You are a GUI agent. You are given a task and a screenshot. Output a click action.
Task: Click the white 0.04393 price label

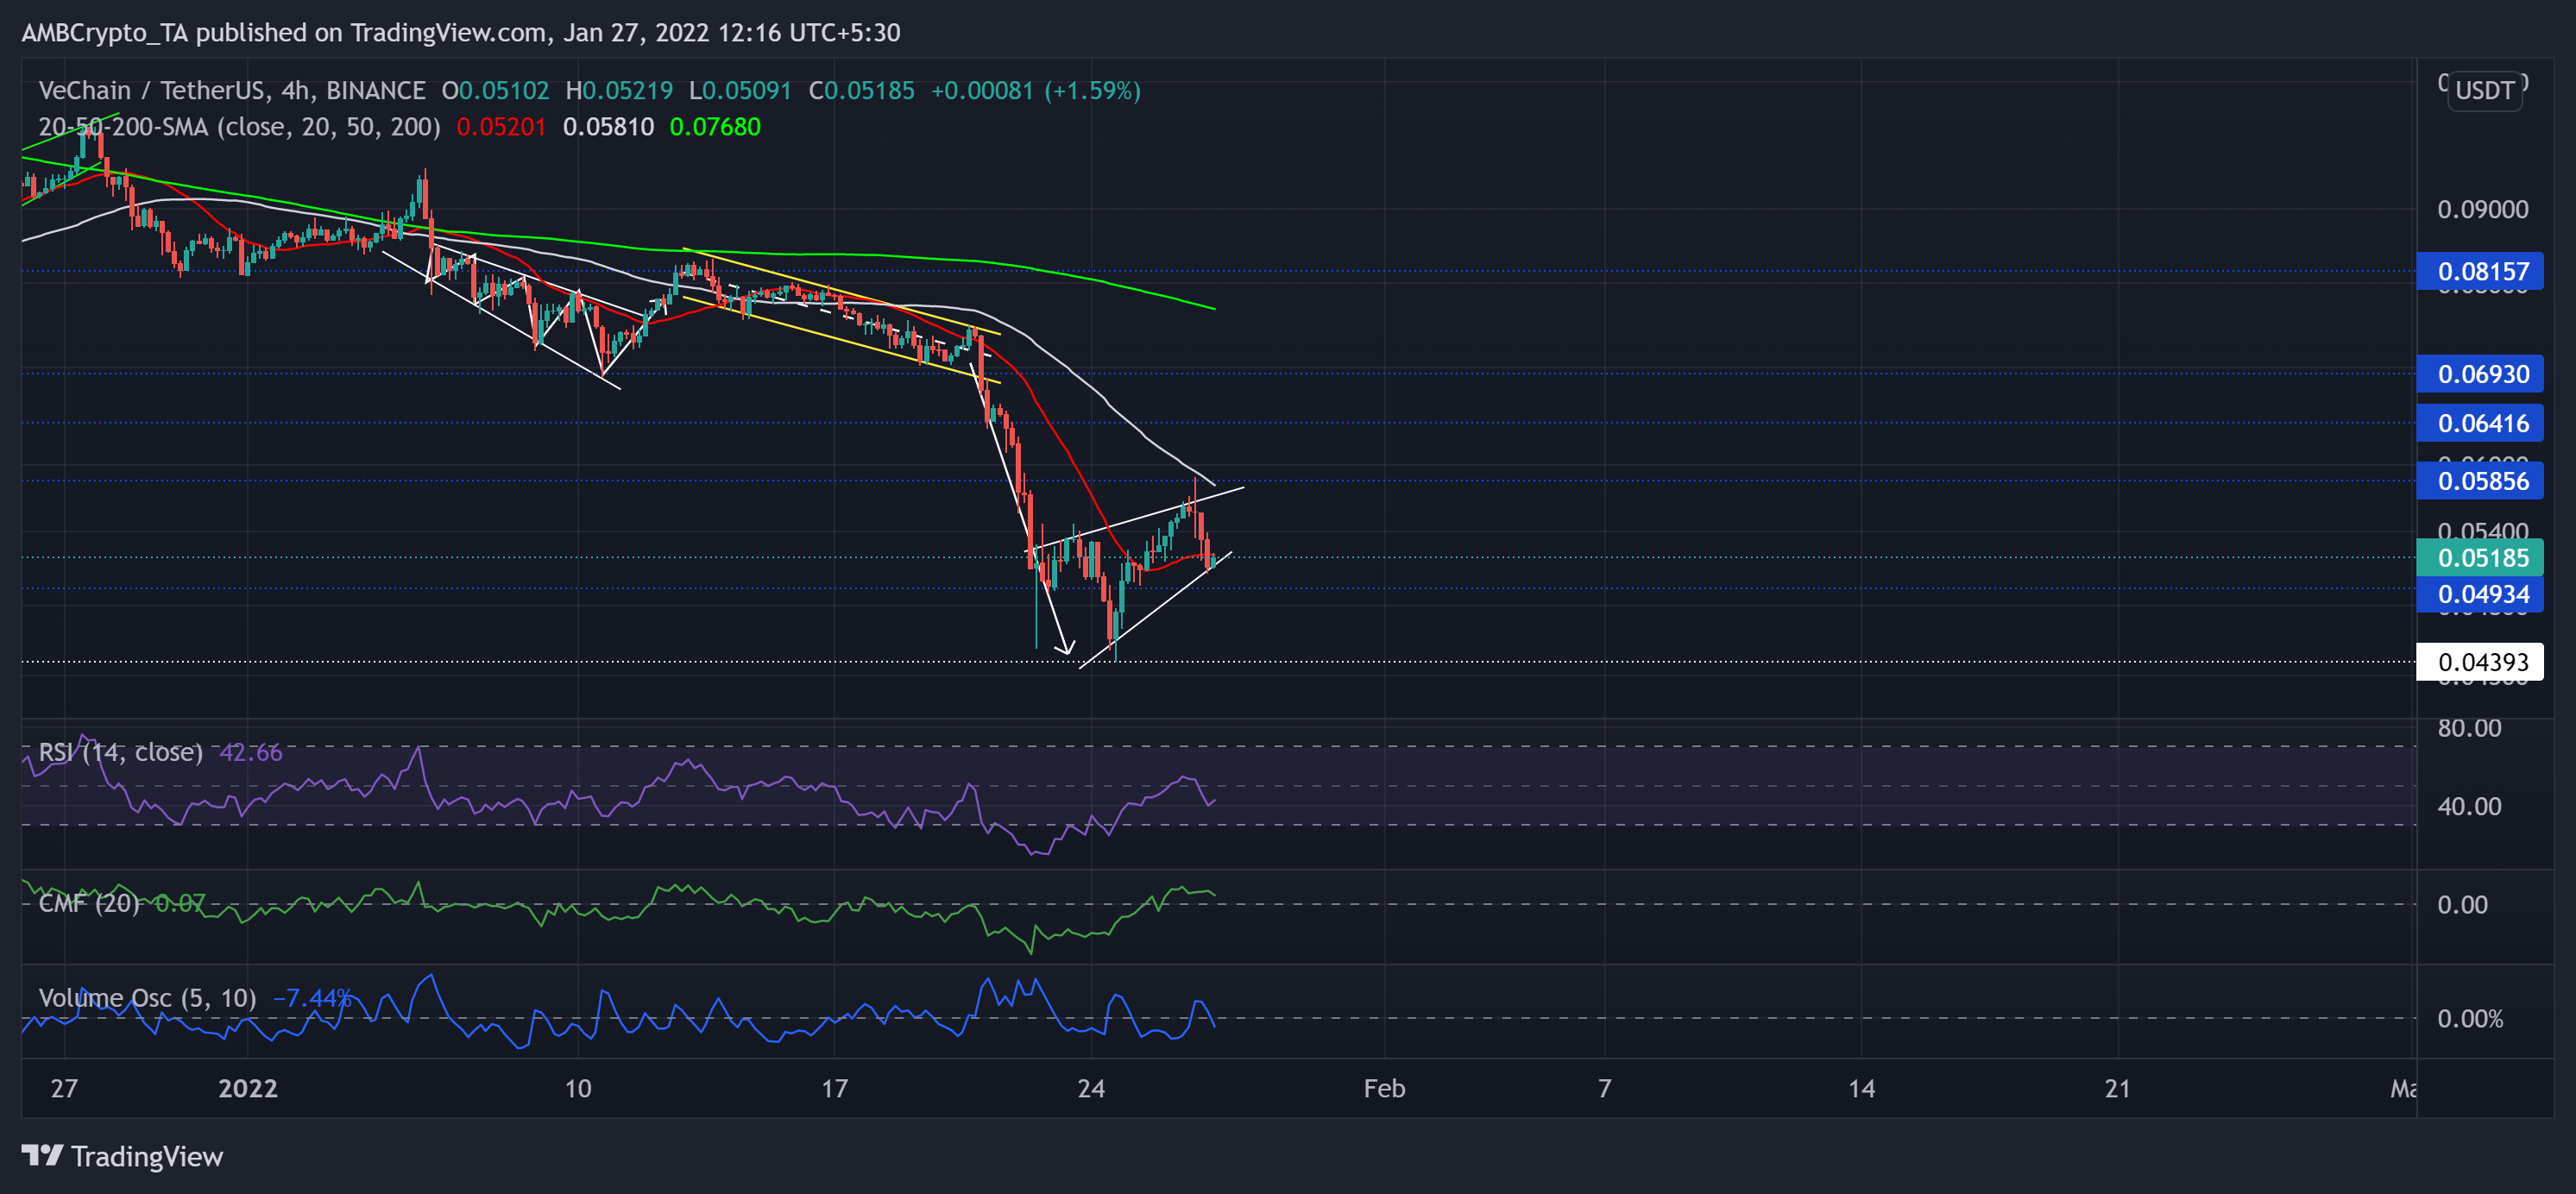click(2479, 662)
